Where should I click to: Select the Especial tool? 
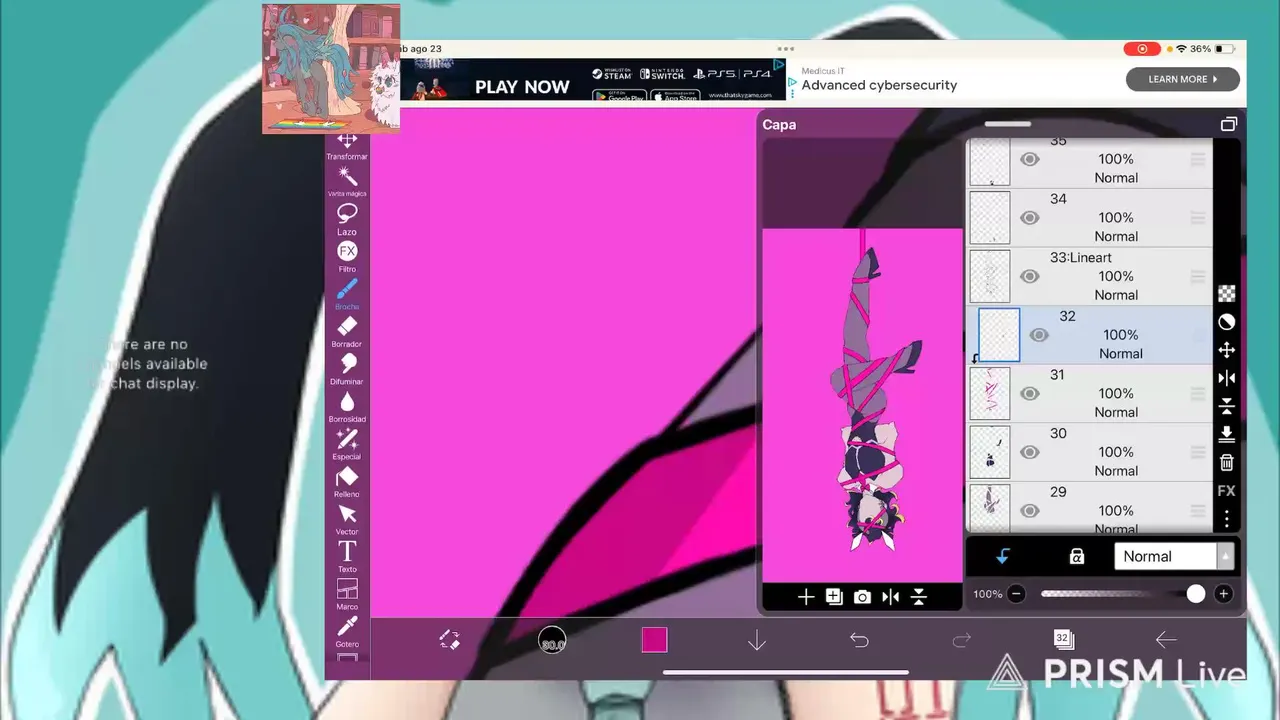pos(347,444)
